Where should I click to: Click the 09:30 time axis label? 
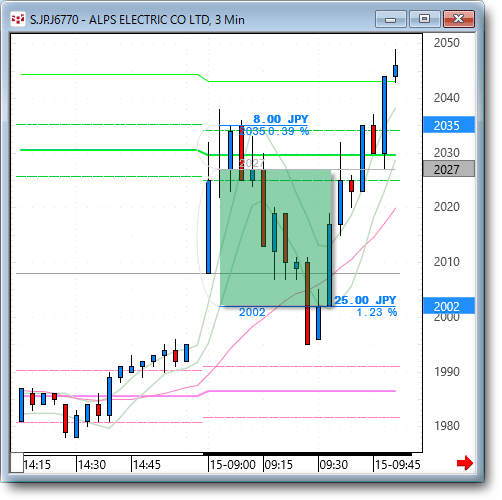(x=334, y=464)
